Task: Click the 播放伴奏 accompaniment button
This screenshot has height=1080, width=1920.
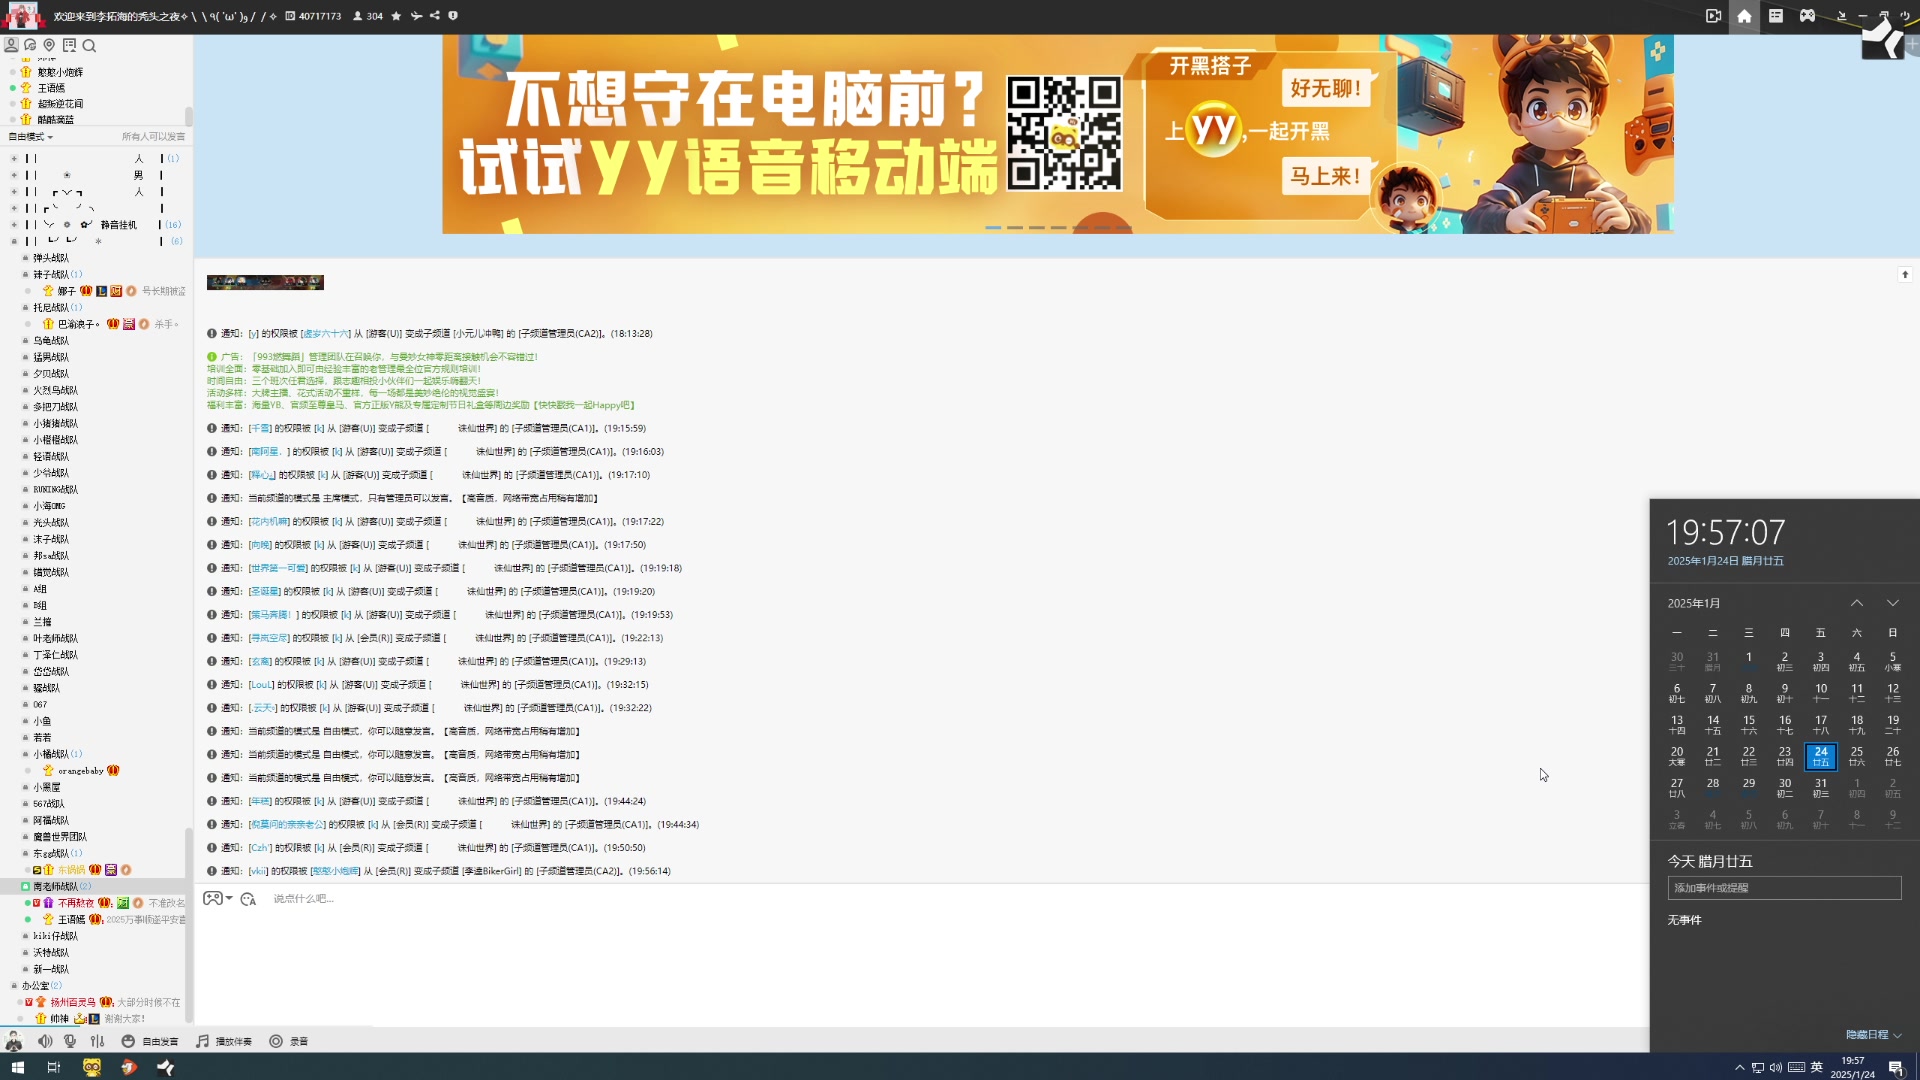Action: (x=224, y=1041)
